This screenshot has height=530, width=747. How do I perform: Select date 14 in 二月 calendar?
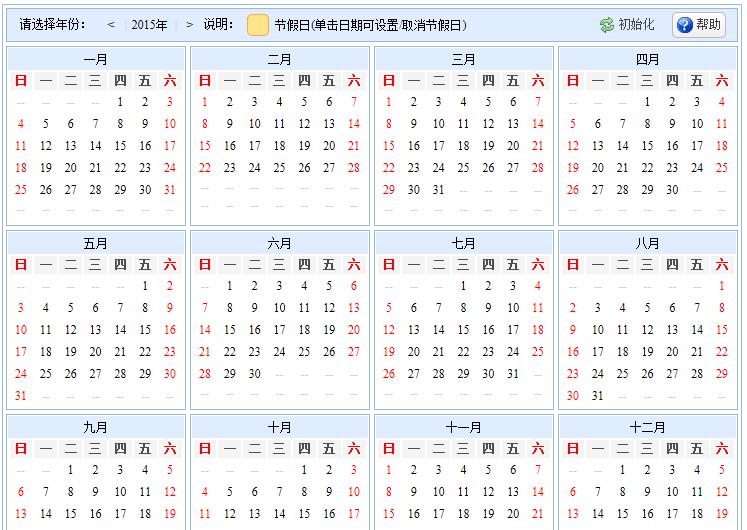point(354,124)
